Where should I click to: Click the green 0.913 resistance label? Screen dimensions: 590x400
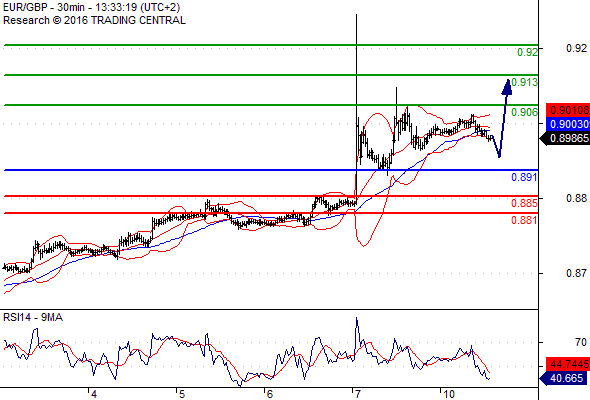point(524,82)
